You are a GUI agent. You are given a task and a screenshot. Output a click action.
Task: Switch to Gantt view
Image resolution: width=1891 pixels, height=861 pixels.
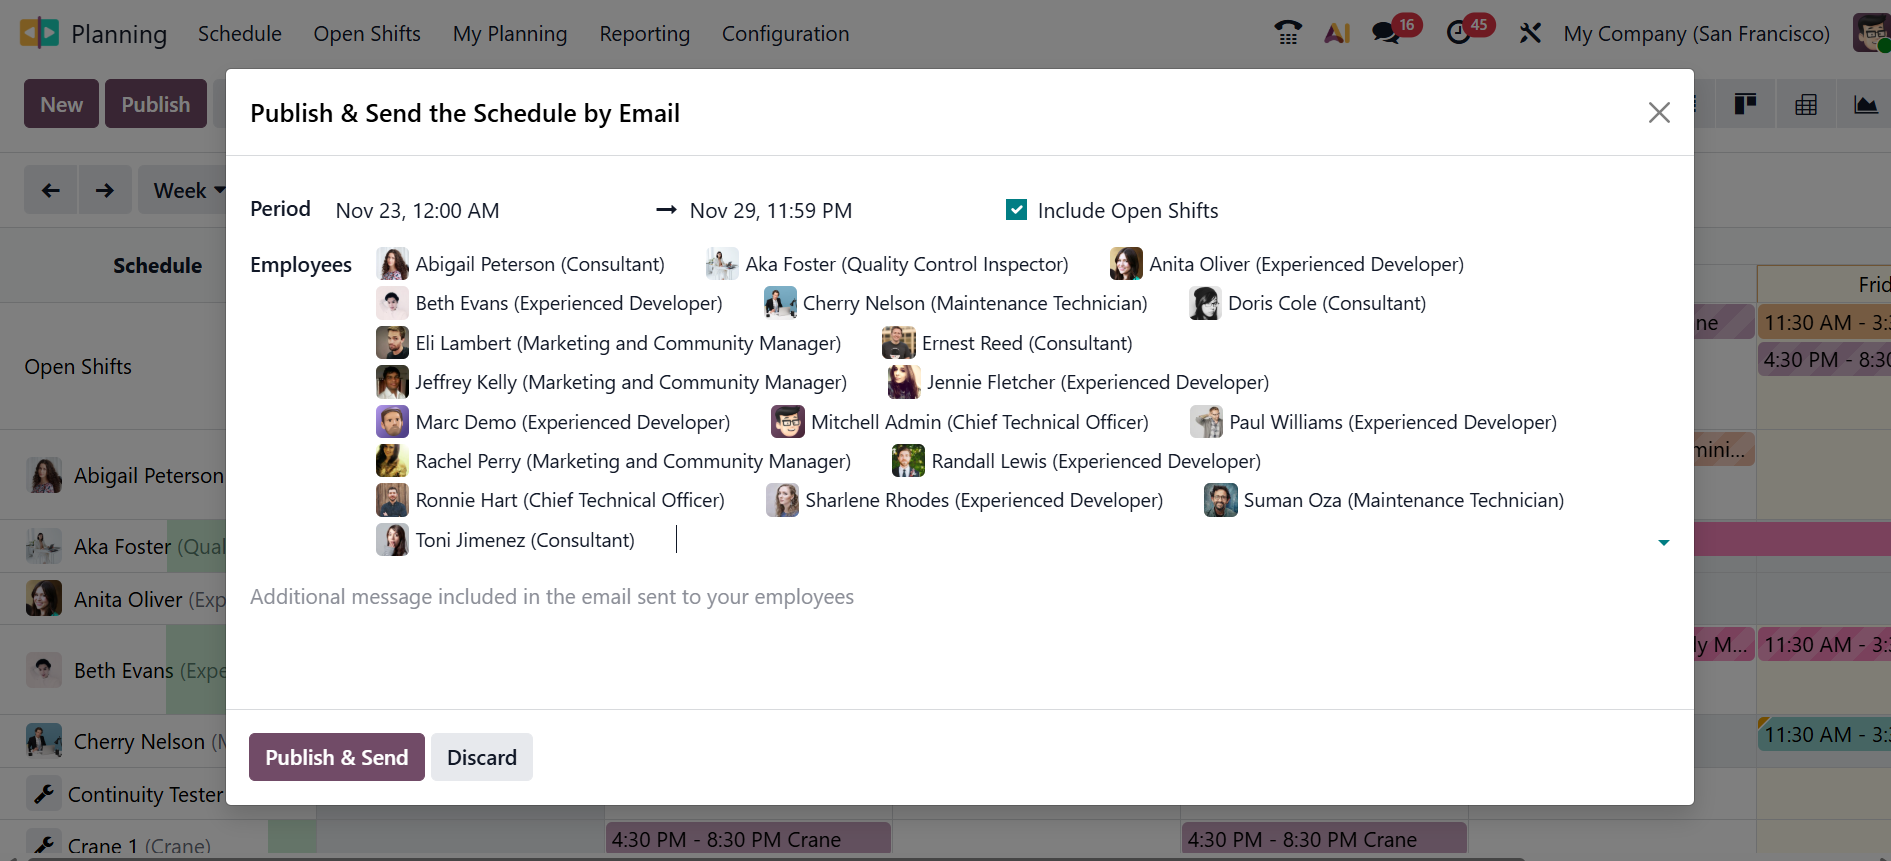(1745, 103)
